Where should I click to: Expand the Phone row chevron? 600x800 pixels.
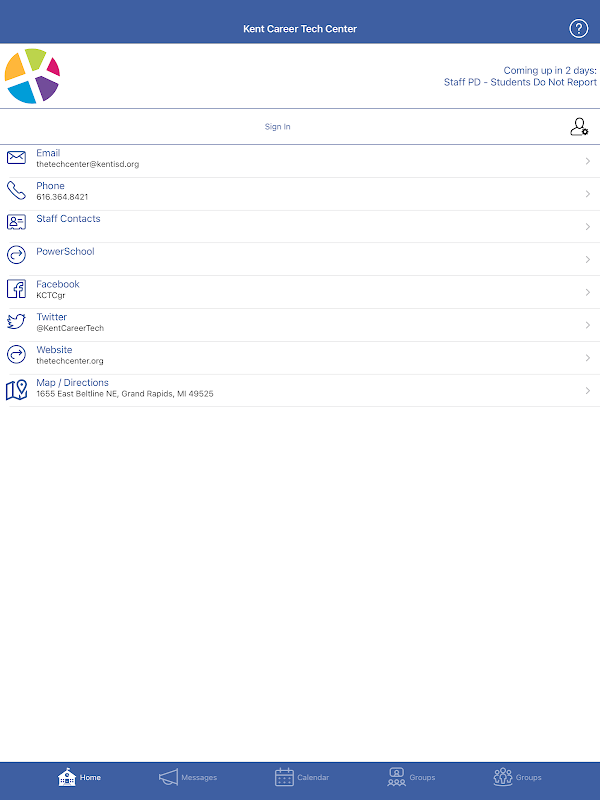(x=588, y=194)
